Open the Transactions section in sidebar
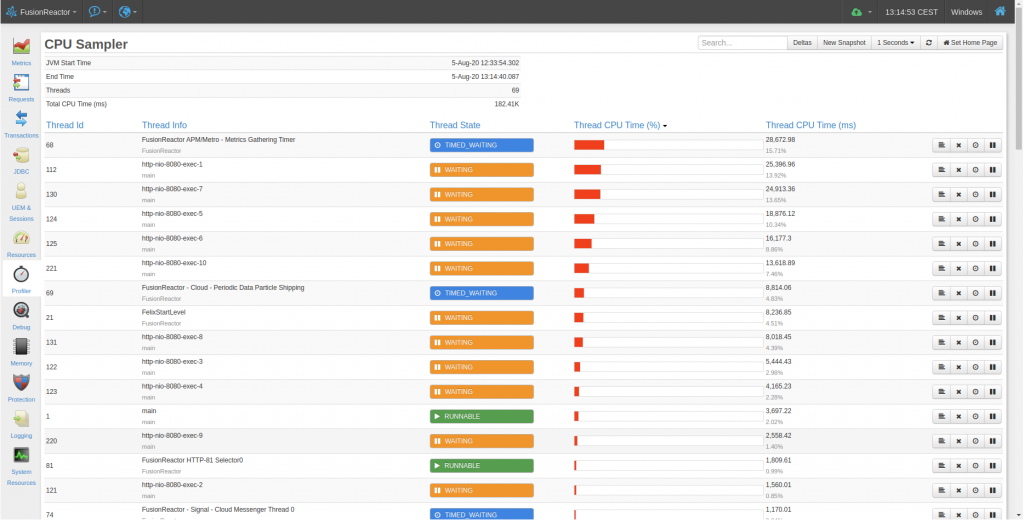Viewport: 1024px width, 520px height. coord(21,123)
